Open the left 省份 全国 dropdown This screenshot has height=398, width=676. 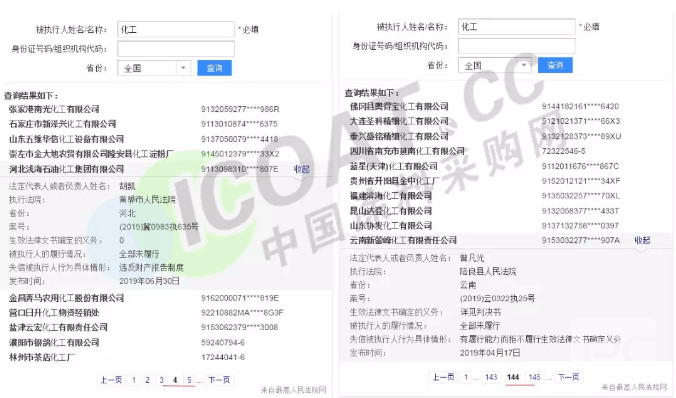point(154,68)
